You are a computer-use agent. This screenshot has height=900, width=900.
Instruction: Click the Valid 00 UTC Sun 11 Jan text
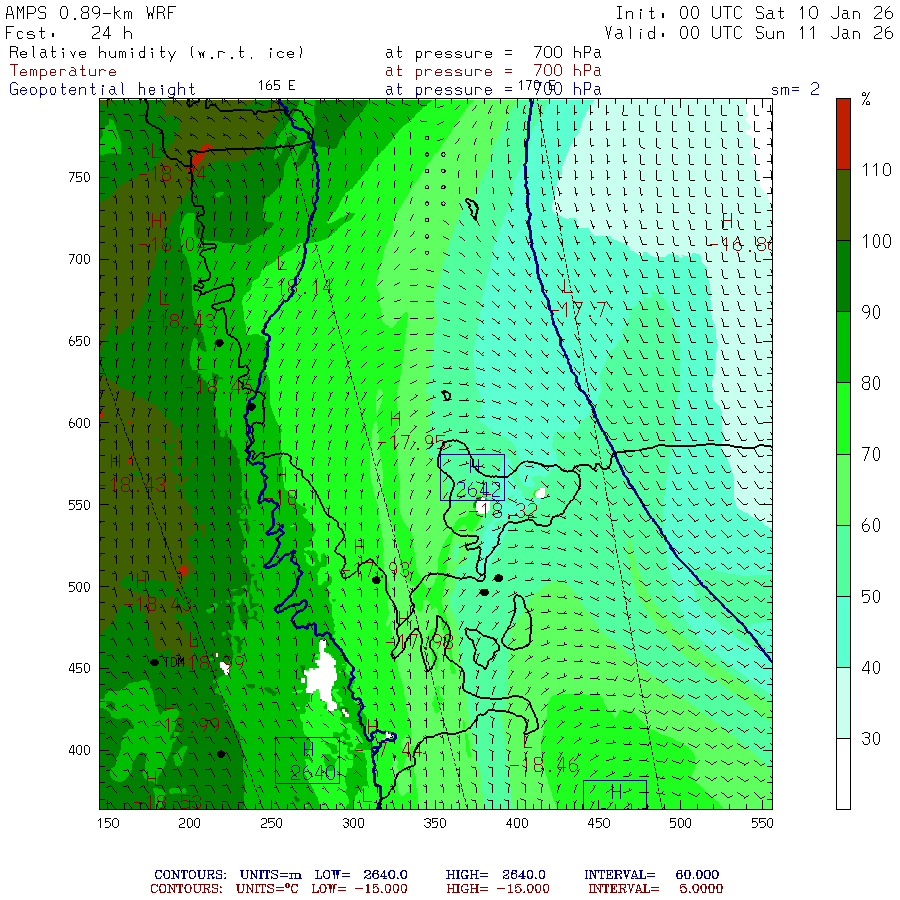point(748,33)
